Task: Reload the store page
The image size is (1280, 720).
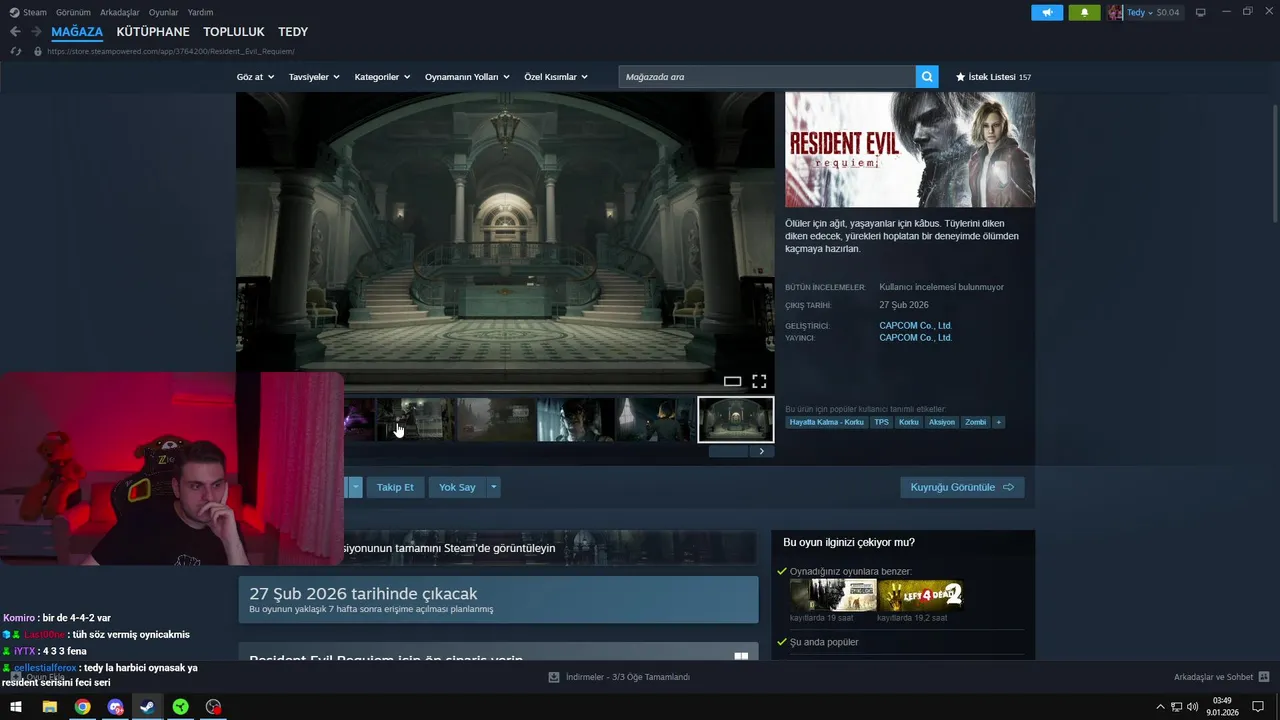Action: [x=15, y=51]
